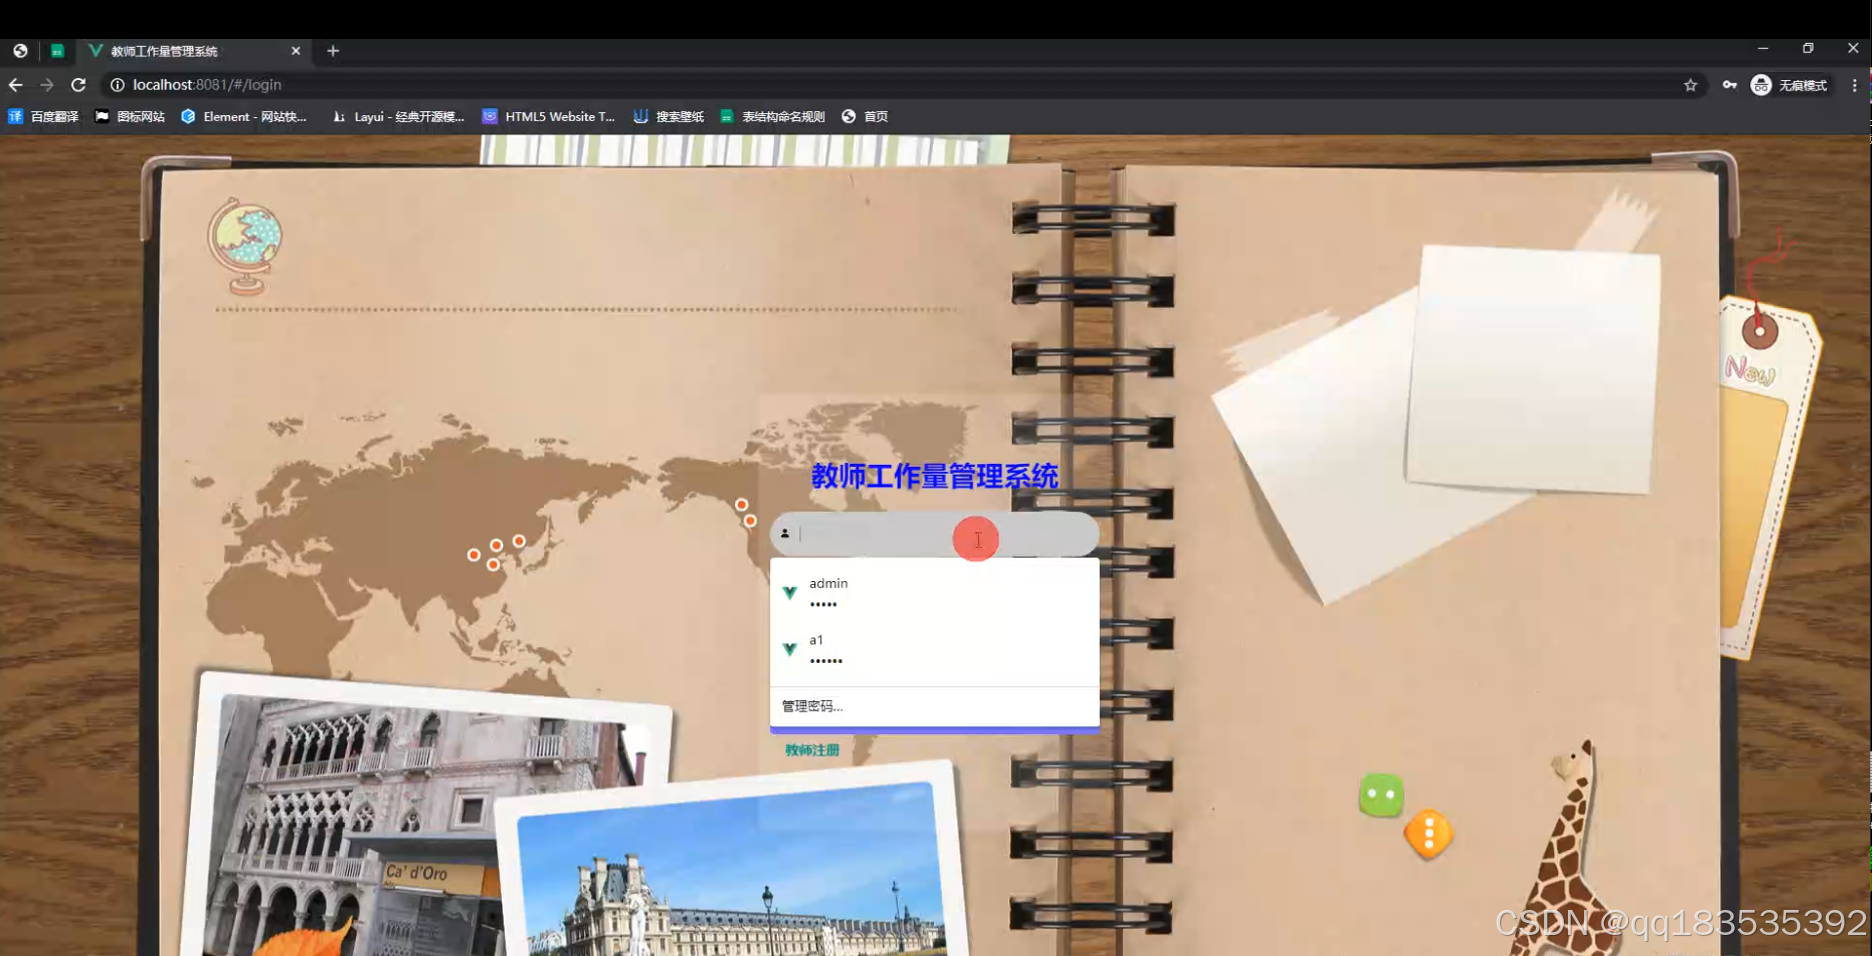Reload the login page
The width and height of the screenshot is (1872, 956).
pos(78,85)
